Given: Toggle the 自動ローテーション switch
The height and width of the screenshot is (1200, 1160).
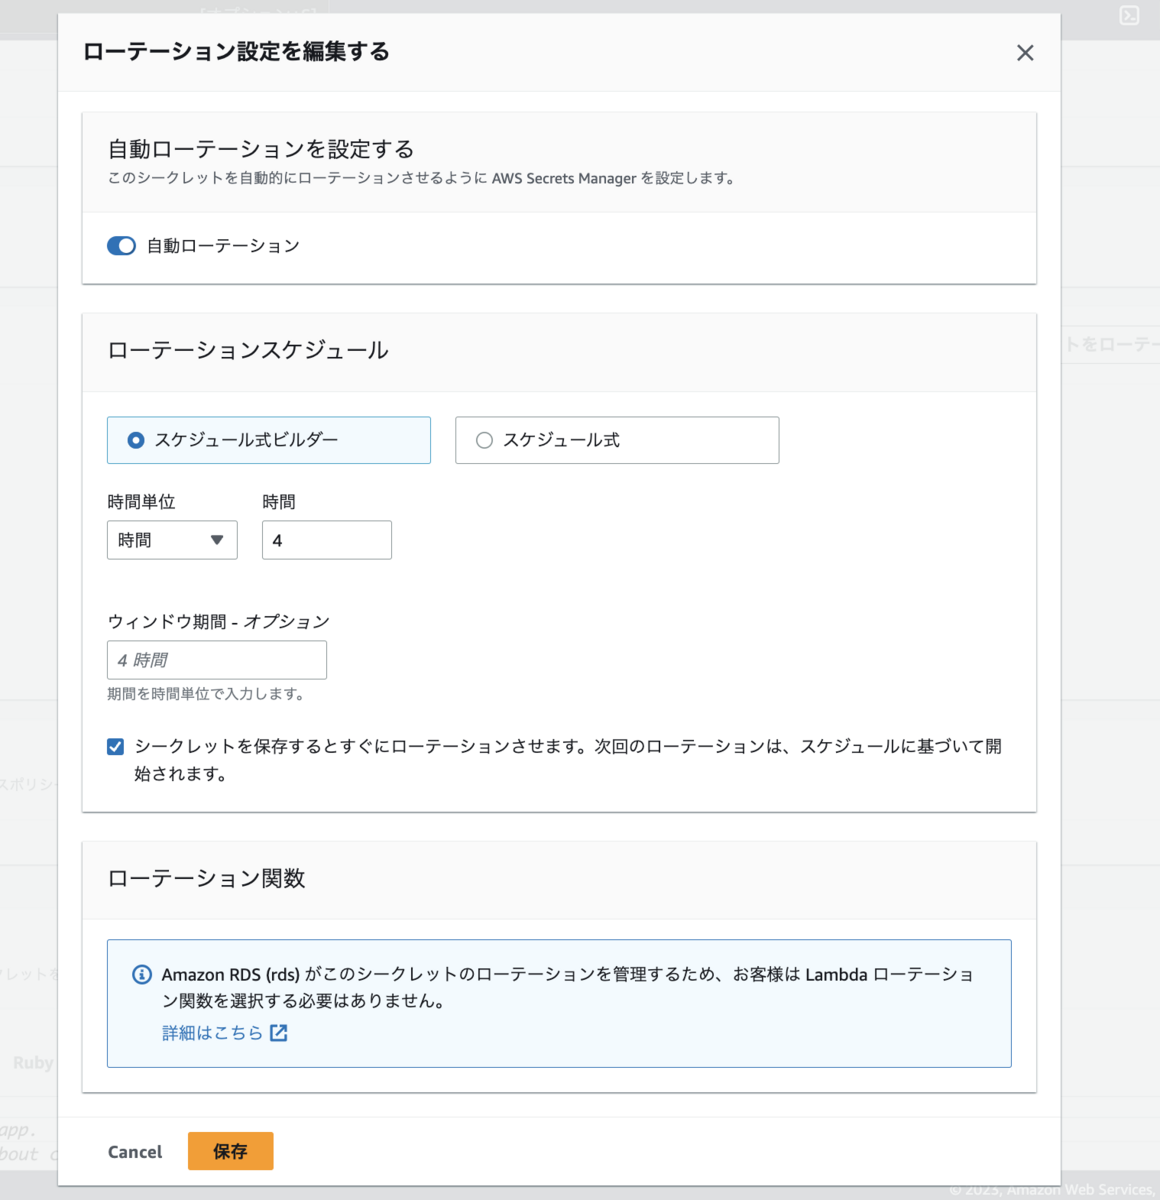Looking at the screenshot, I should tap(122, 246).
